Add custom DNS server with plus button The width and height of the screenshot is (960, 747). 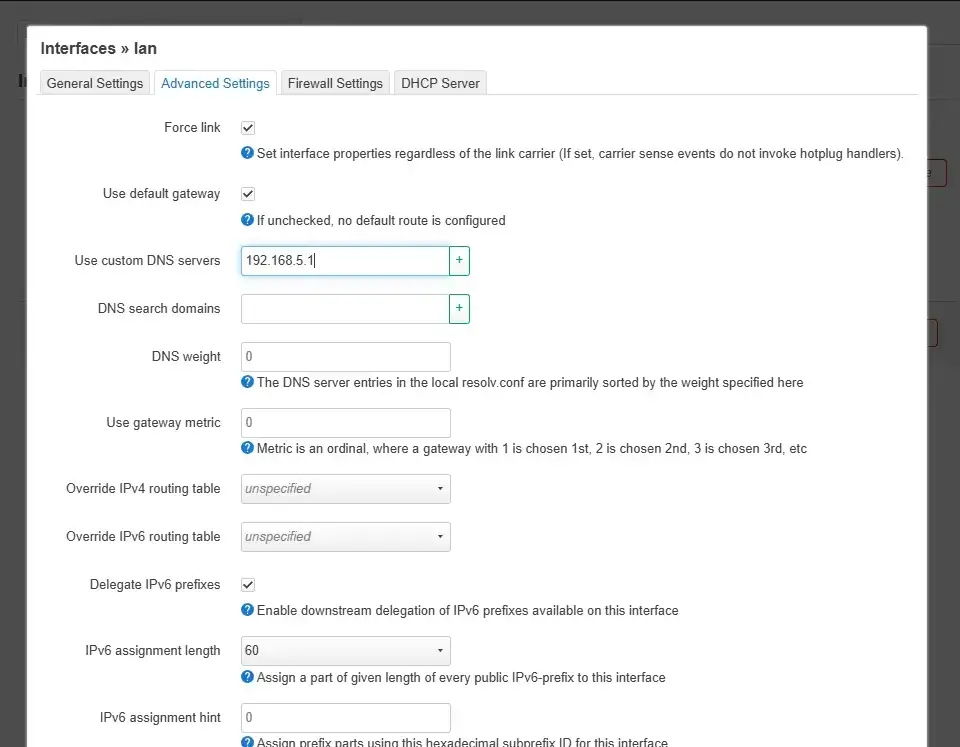[x=459, y=261]
